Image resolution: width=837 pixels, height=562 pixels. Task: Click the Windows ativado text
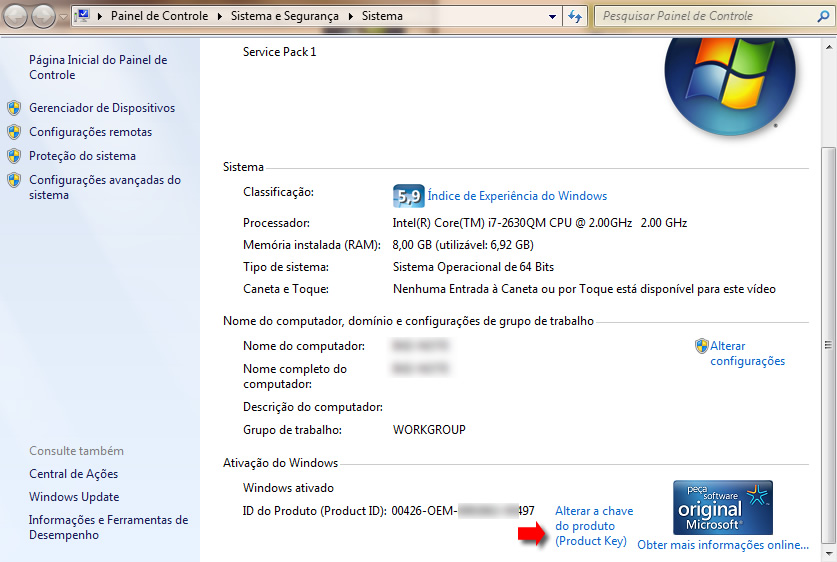288,488
